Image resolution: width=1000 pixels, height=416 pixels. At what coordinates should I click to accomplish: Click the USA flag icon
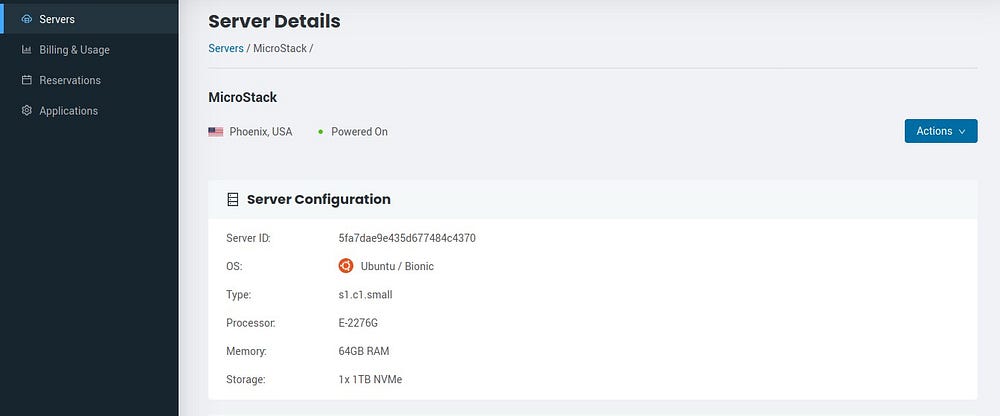[215, 132]
